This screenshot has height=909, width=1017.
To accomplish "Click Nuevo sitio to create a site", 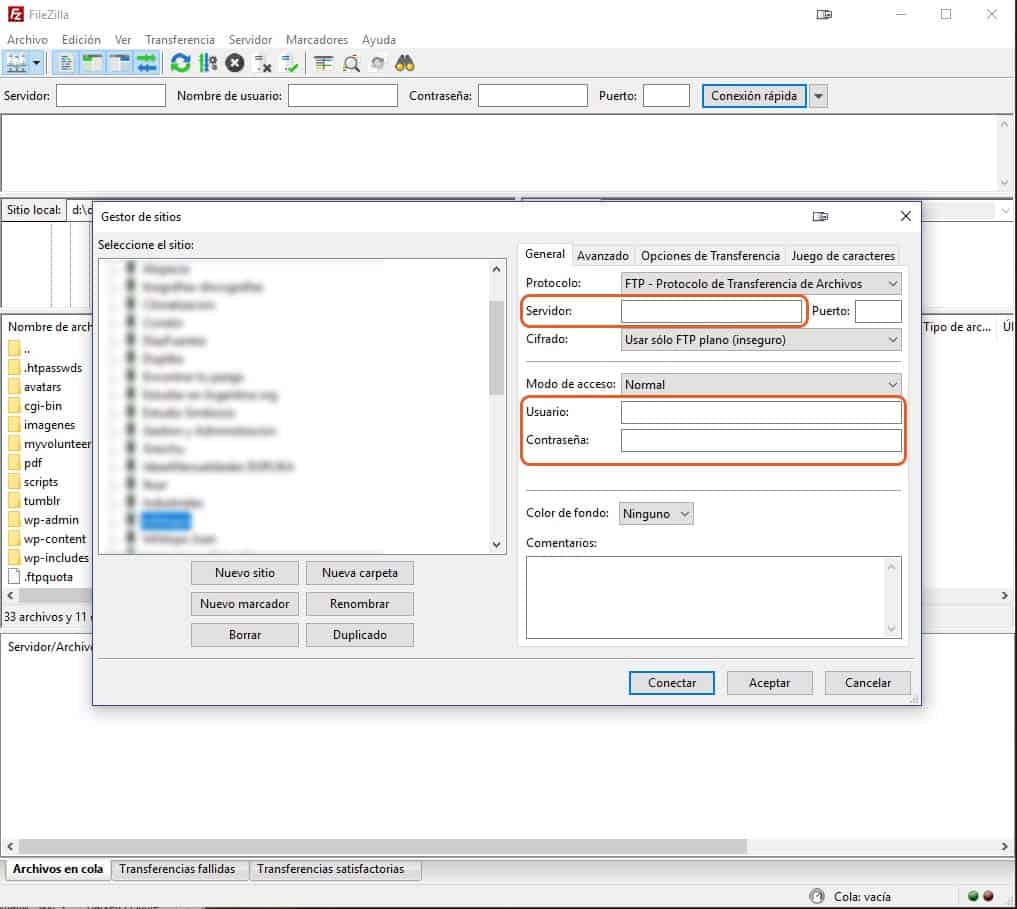I will 244,573.
